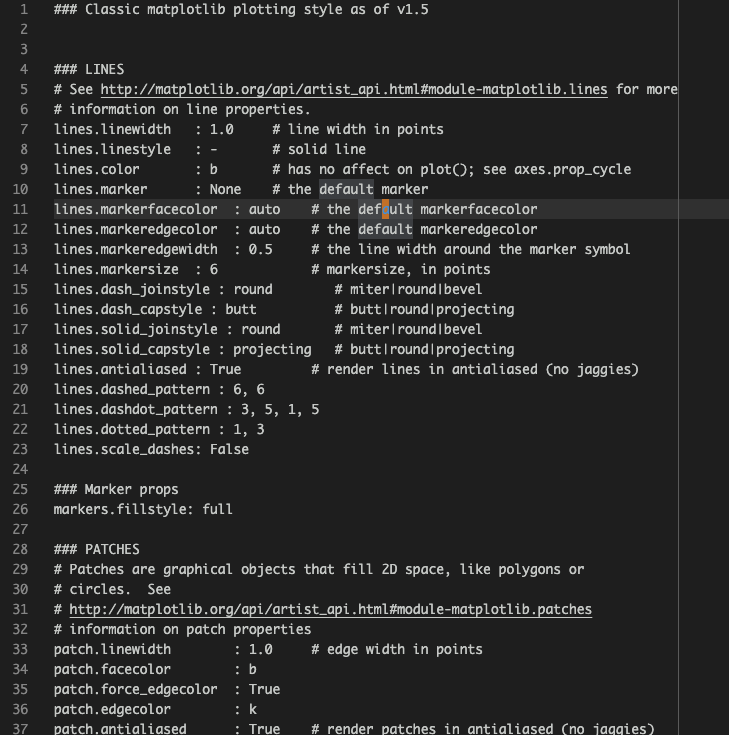Click the lines.linewidth value 1.0
This screenshot has height=735, width=729.
pos(221,130)
